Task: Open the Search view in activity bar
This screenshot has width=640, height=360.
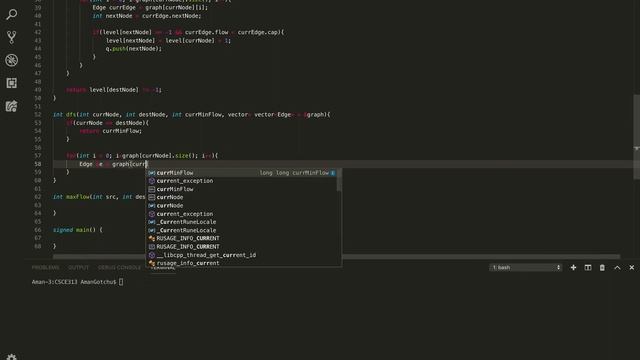Action: pyautogui.click(x=11, y=15)
